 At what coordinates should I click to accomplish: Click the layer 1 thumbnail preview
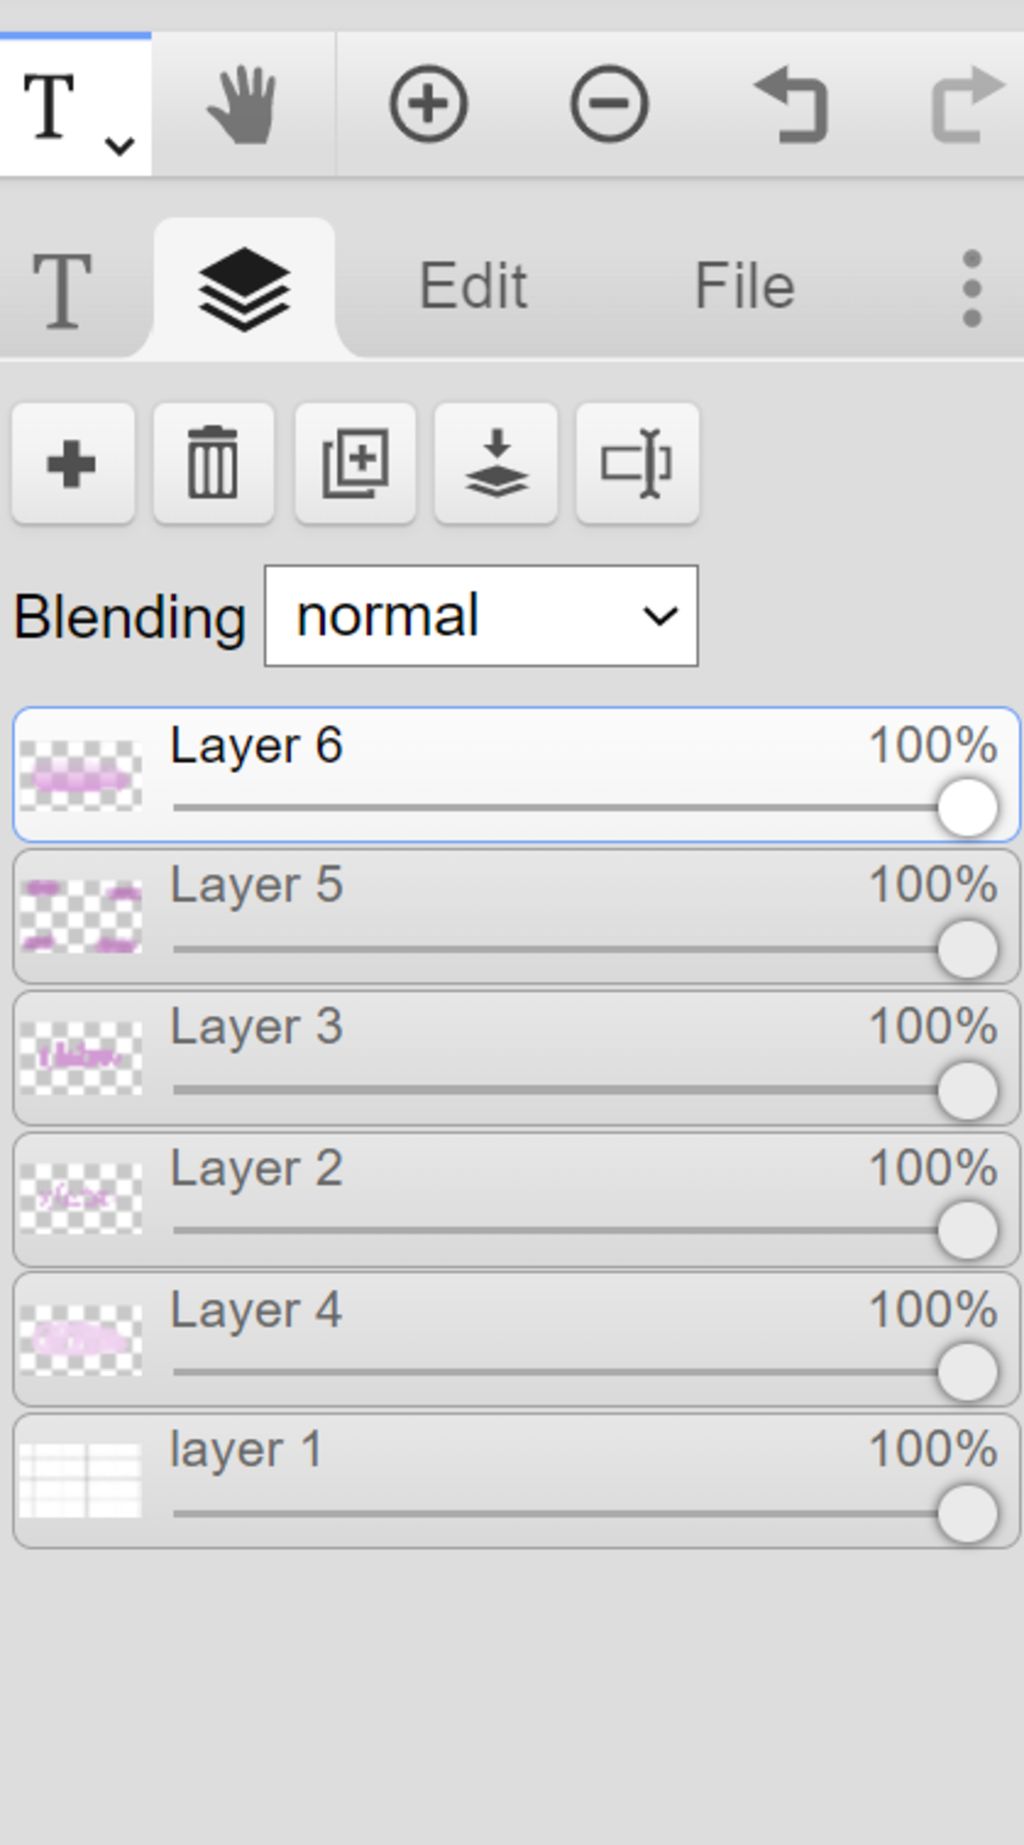[81, 1480]
